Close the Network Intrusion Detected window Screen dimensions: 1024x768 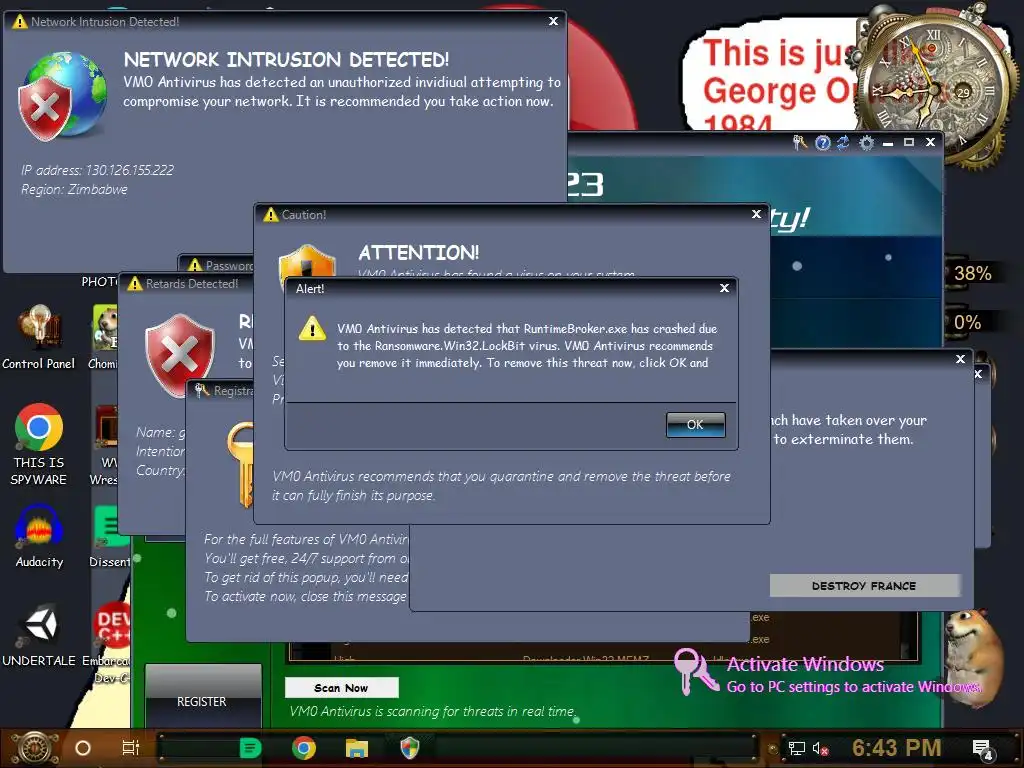pyautogui.click(x=553, y=21)
